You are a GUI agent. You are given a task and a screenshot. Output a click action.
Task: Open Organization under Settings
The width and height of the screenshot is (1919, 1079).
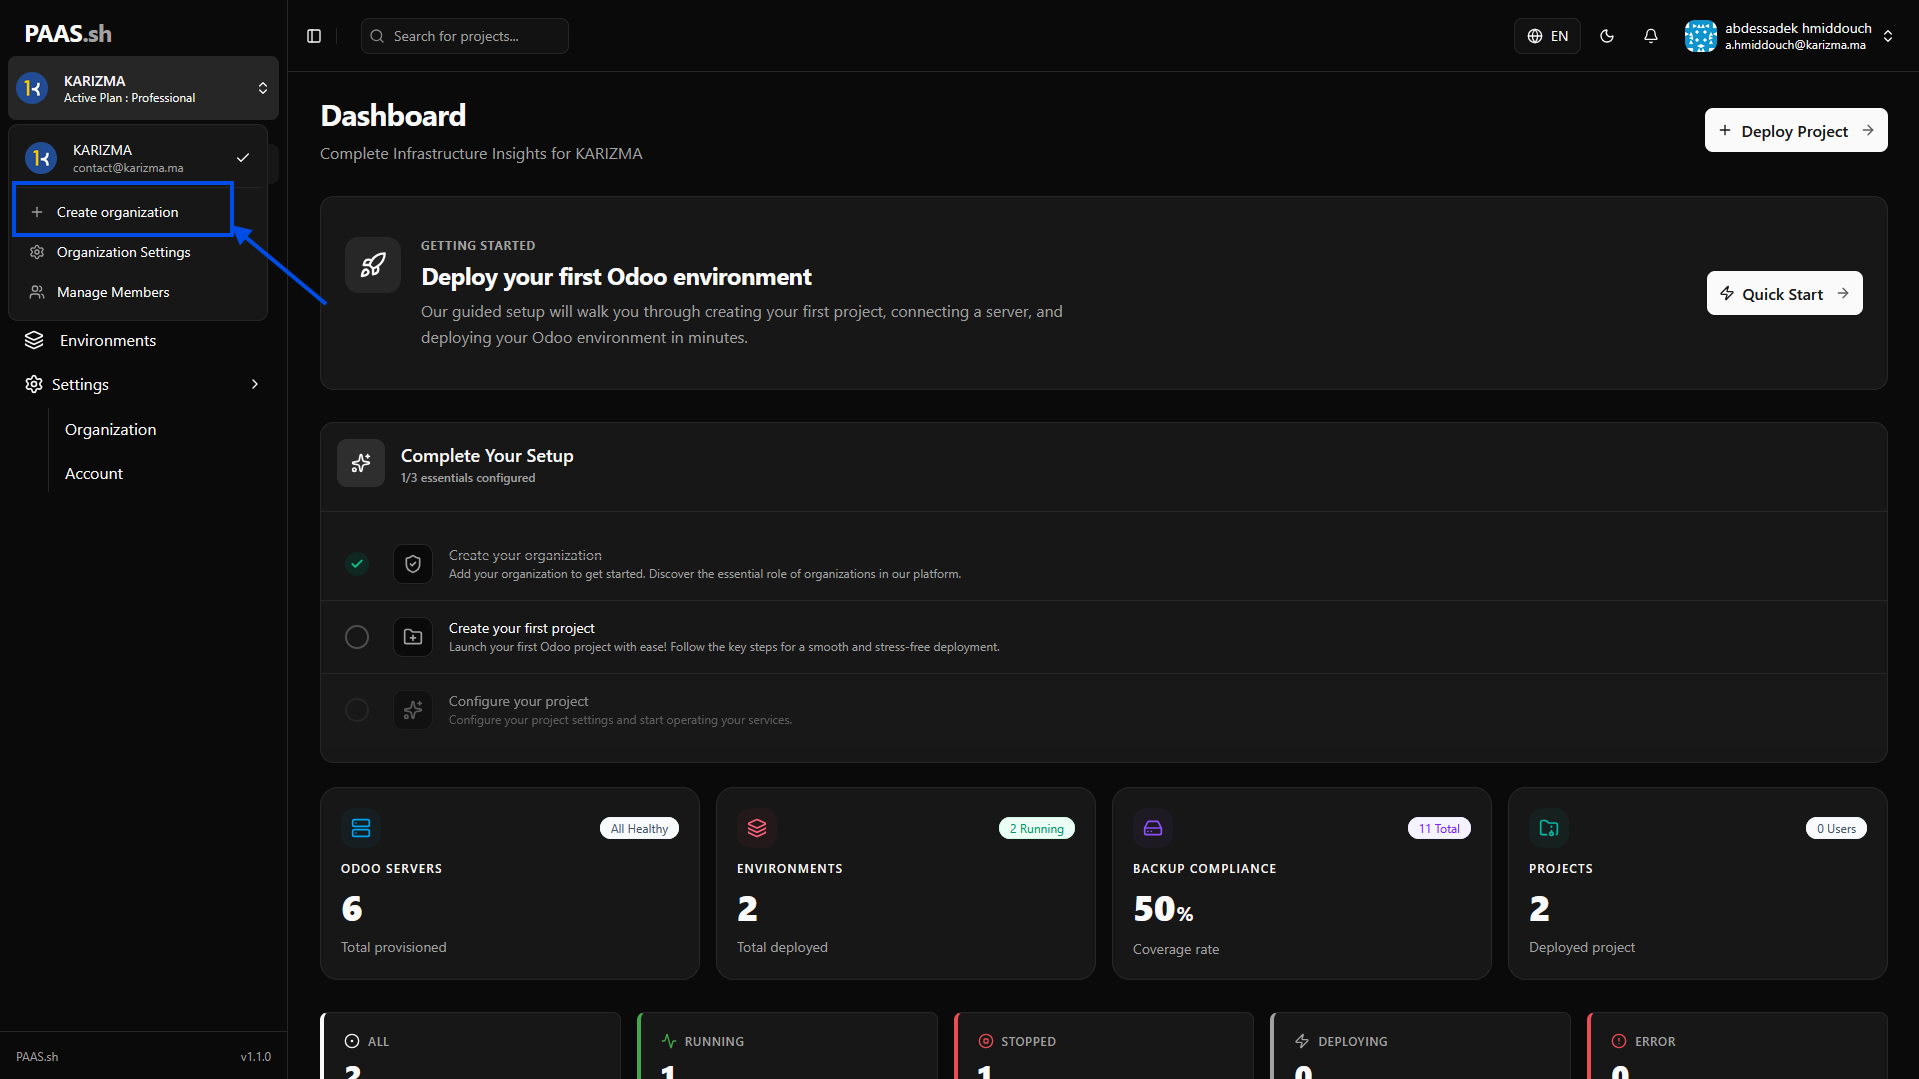110,429
